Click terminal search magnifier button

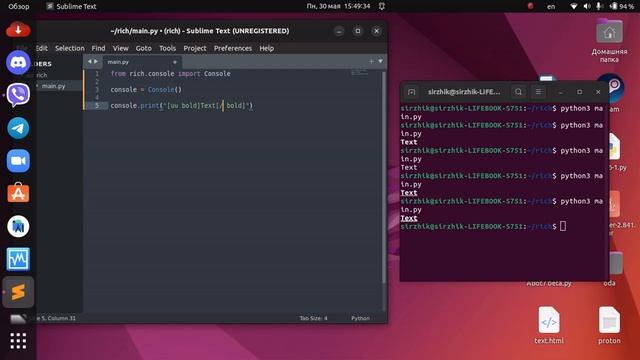point(518,92)
